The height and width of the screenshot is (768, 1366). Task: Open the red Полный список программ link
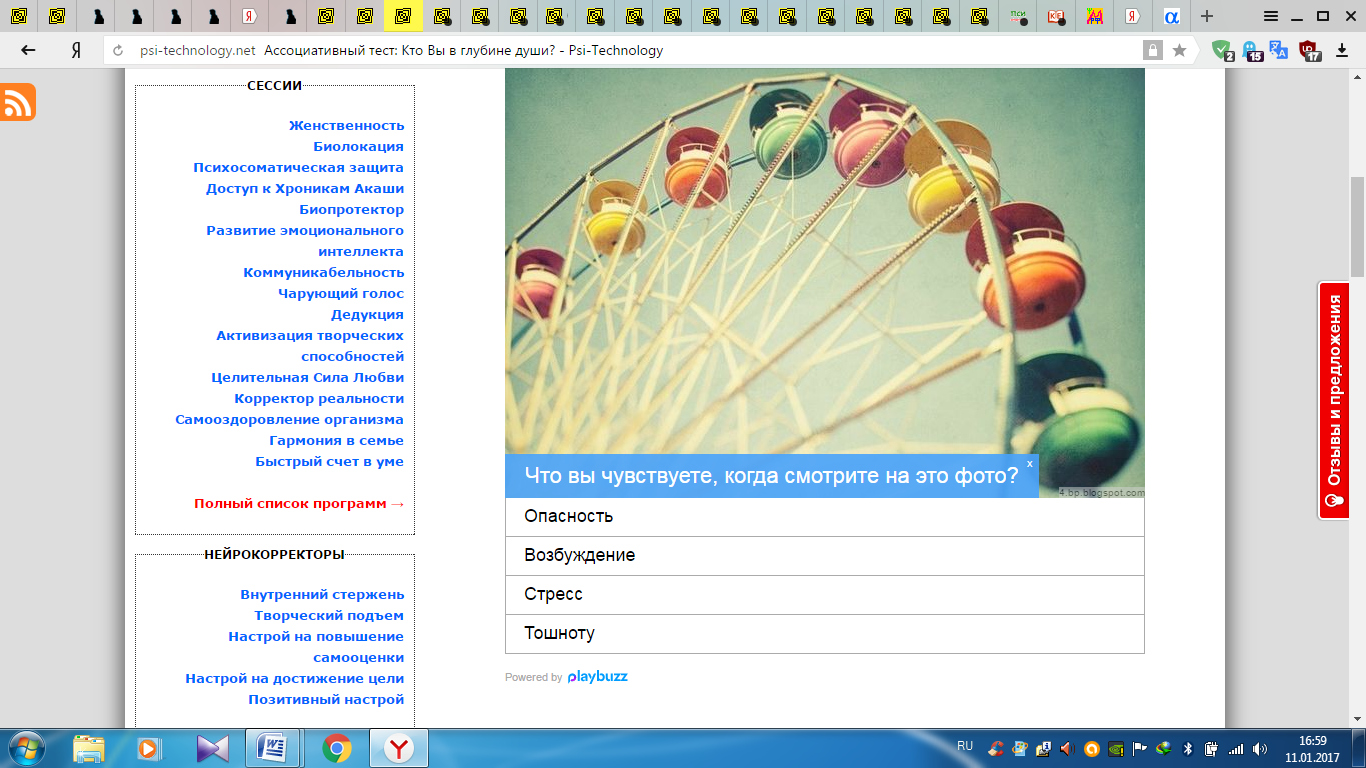299,503
